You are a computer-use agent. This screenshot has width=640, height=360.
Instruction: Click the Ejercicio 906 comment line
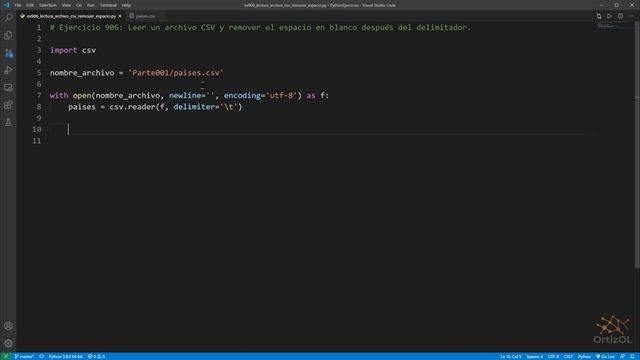(260, 27)
